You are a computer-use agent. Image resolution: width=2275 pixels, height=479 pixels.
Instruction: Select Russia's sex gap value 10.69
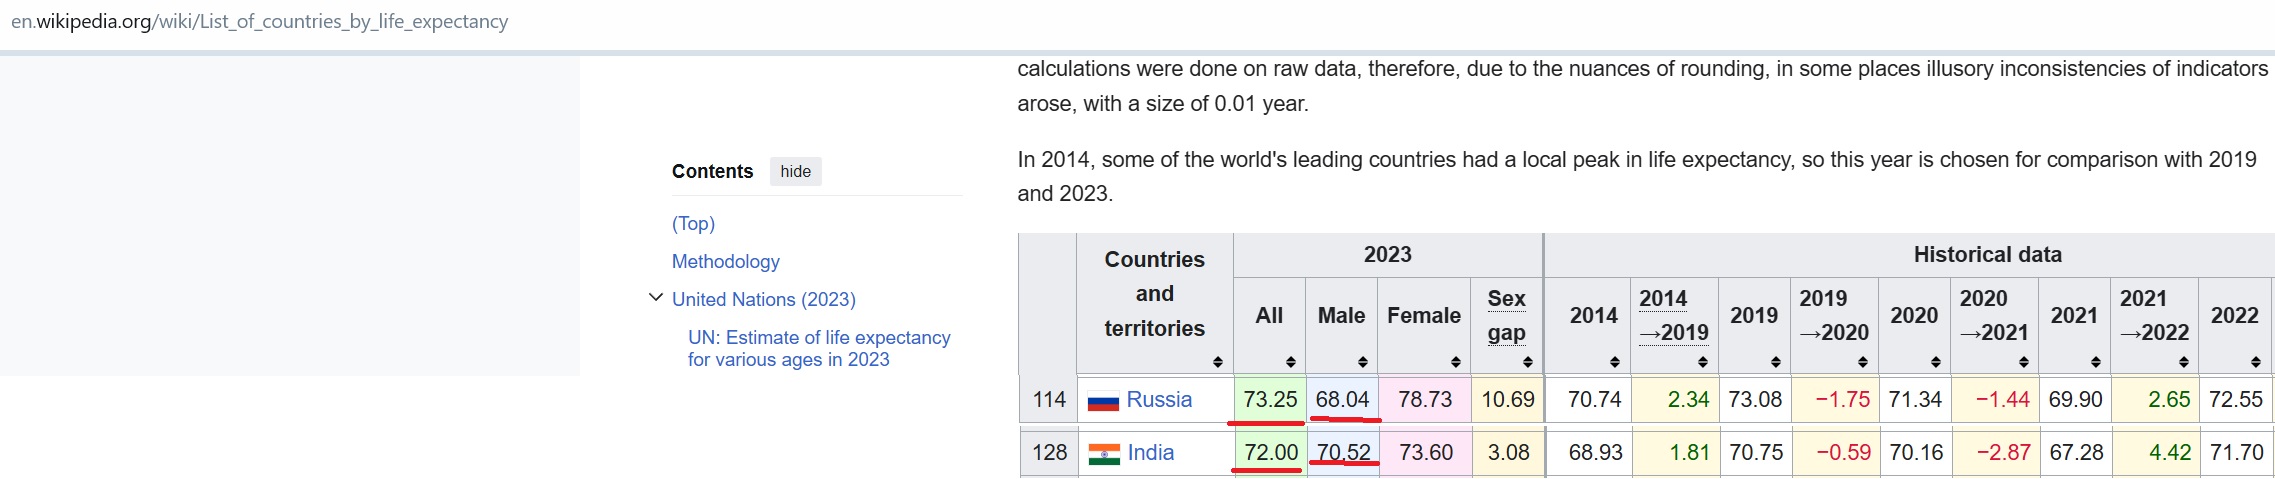coord(1508,399)
